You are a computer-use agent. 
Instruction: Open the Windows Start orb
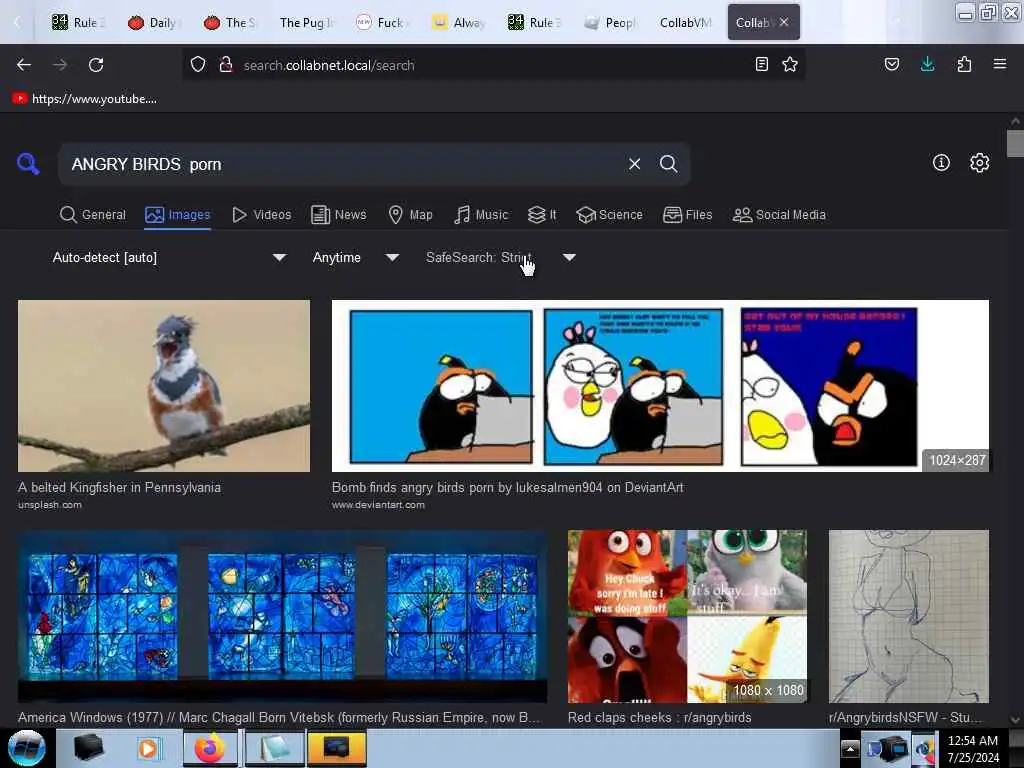(x=26, y=748)
